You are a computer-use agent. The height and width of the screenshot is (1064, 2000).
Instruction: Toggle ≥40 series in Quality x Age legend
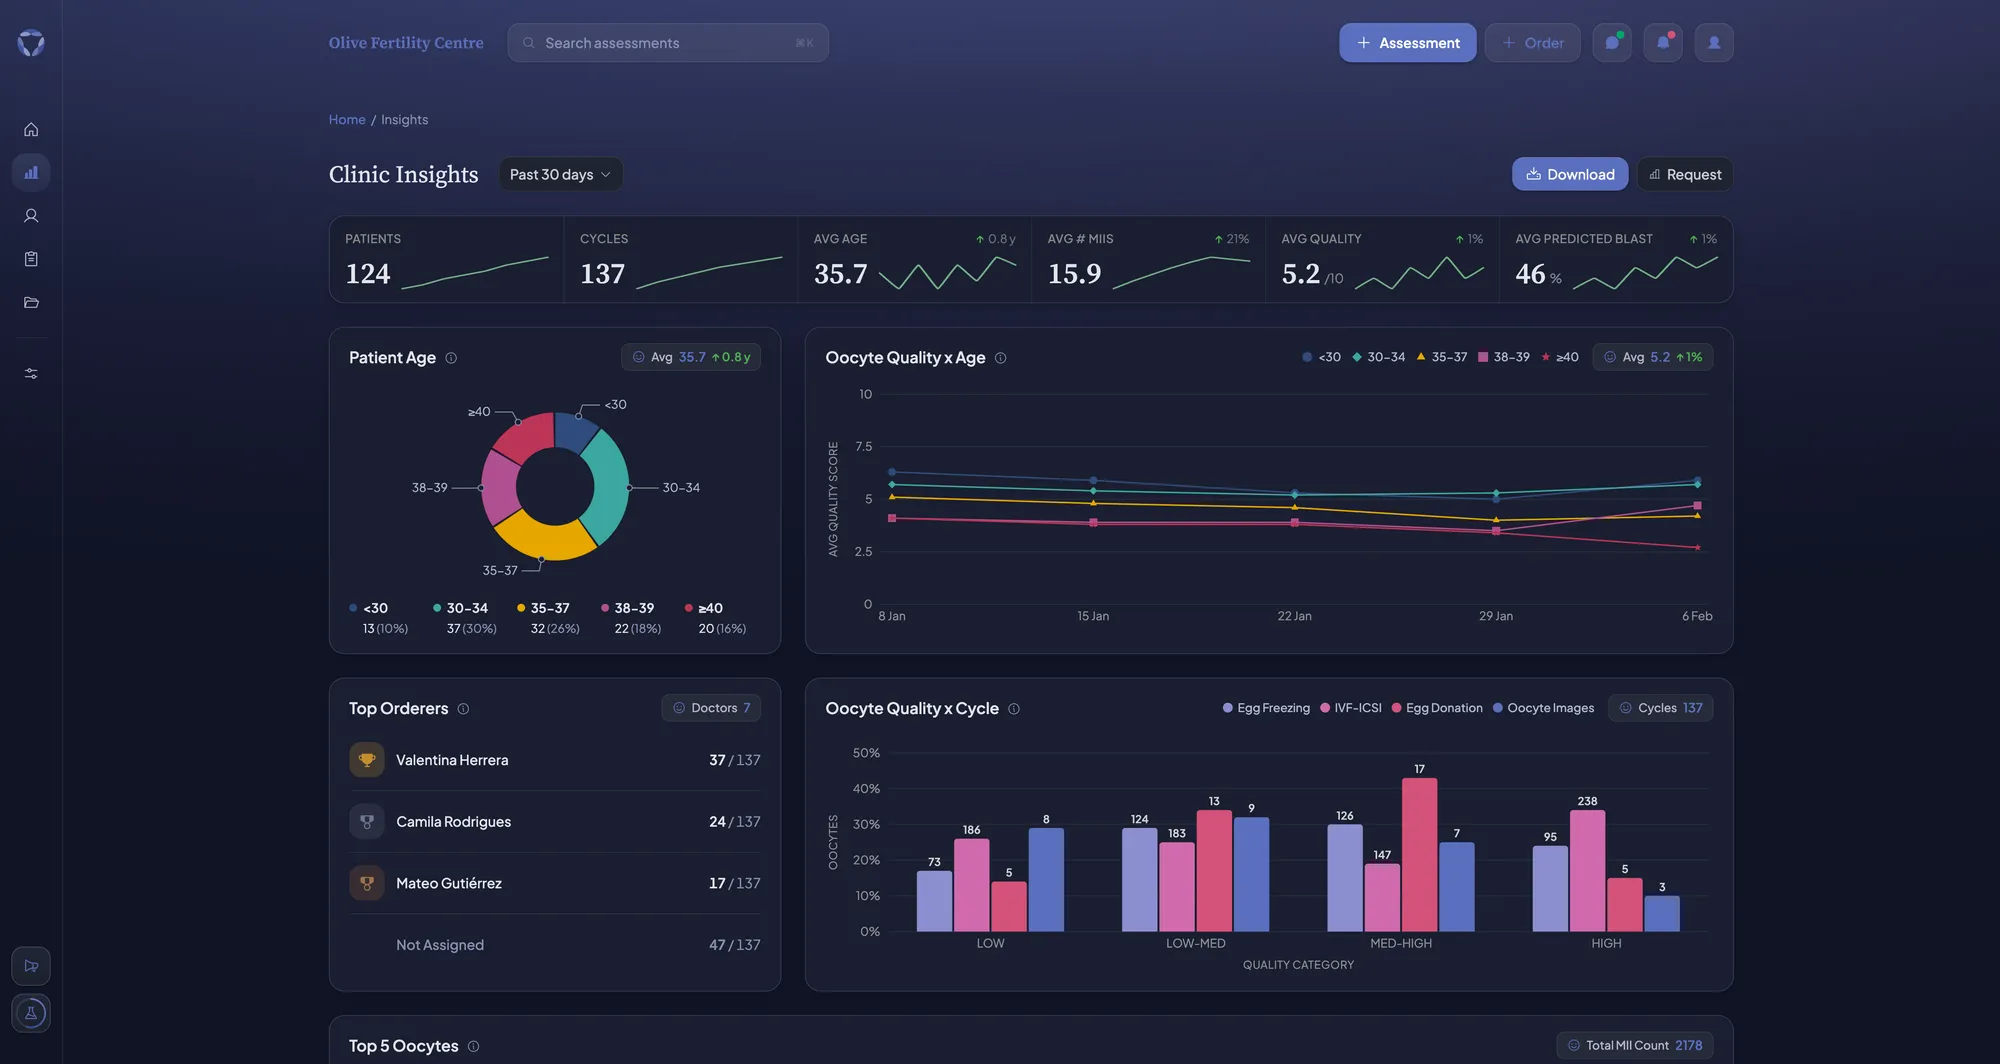coord(1560,357)
